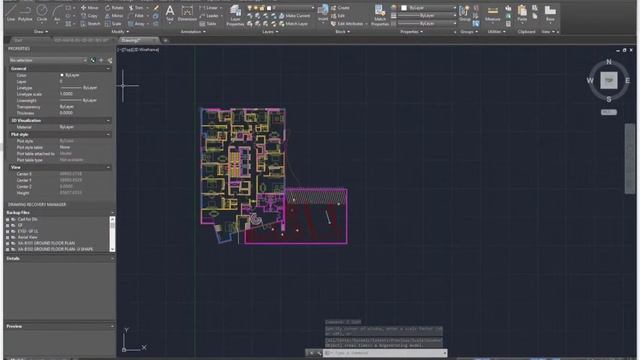Expand the Annotation panel flyout

(193, 31)
